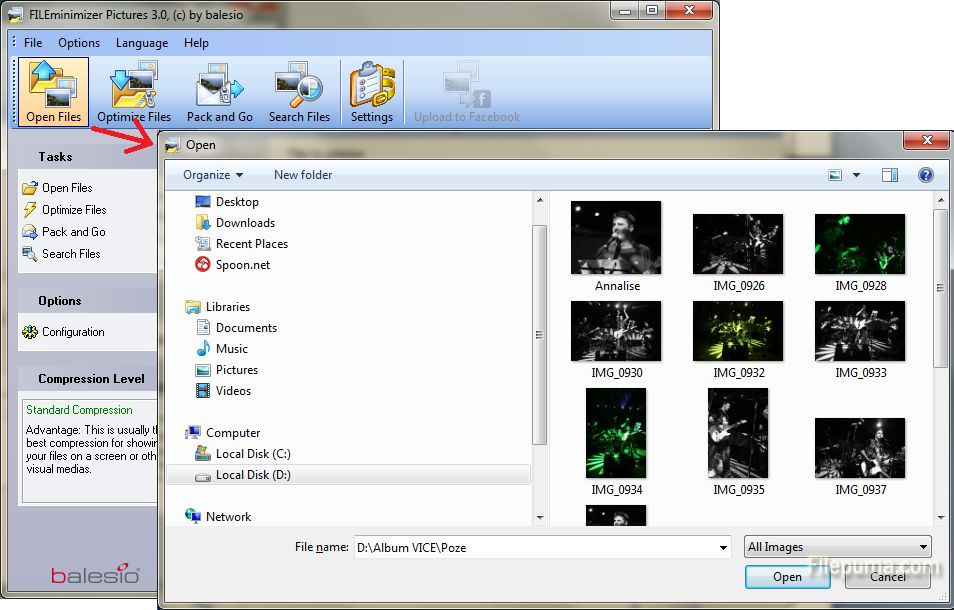Click the New folder button
The image size is (954, 610).
[303, 175]
